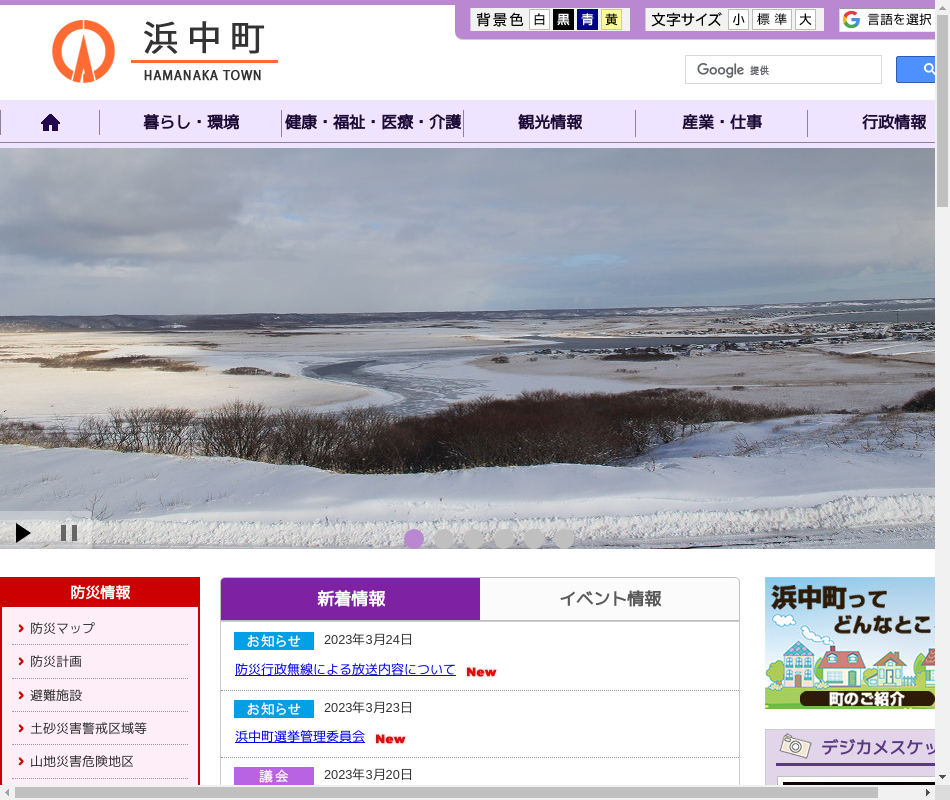Open the 防災マップ link in sidebar

(62, 628)
